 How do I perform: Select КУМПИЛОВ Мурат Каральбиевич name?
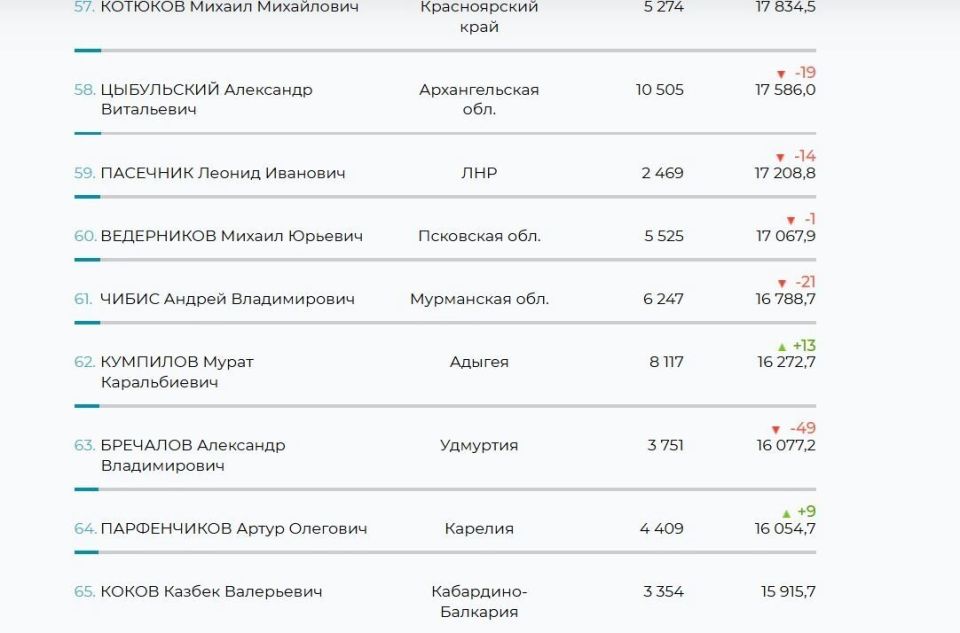coord(176,372)
